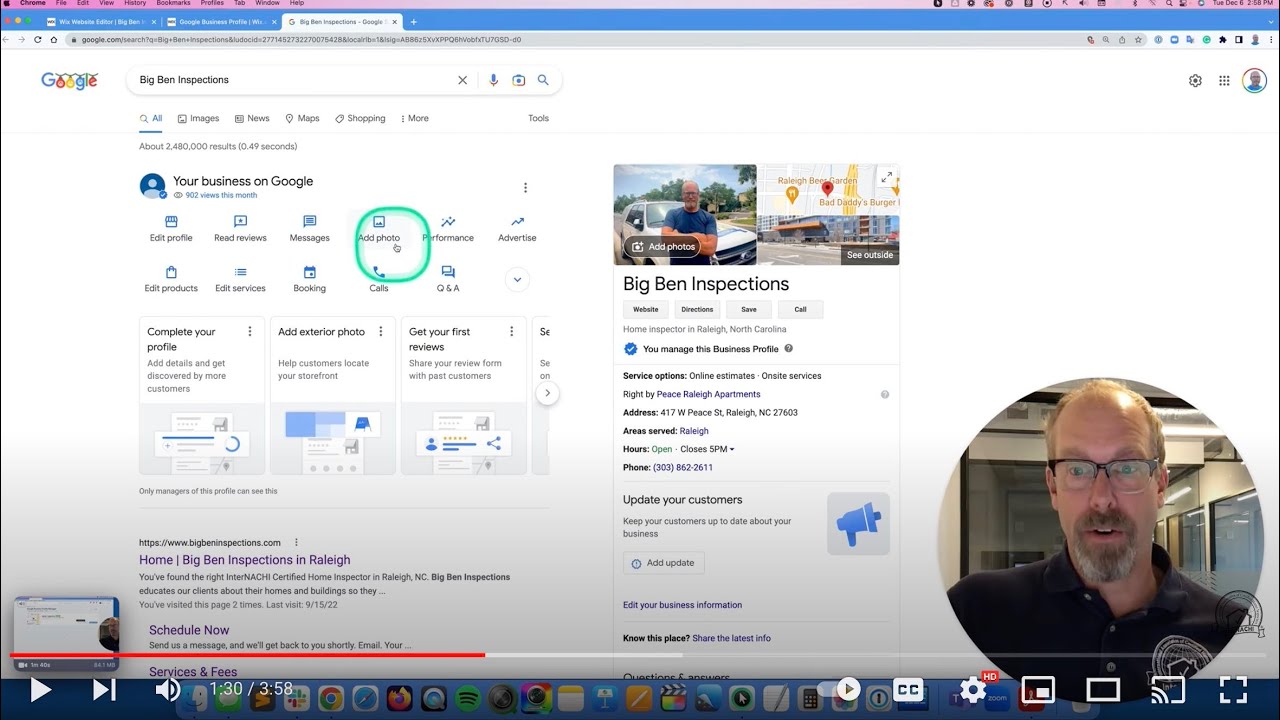Click the Add photo shortcut
The height and width of the screenshot is (720, 1280).
[x=379, y=229]
